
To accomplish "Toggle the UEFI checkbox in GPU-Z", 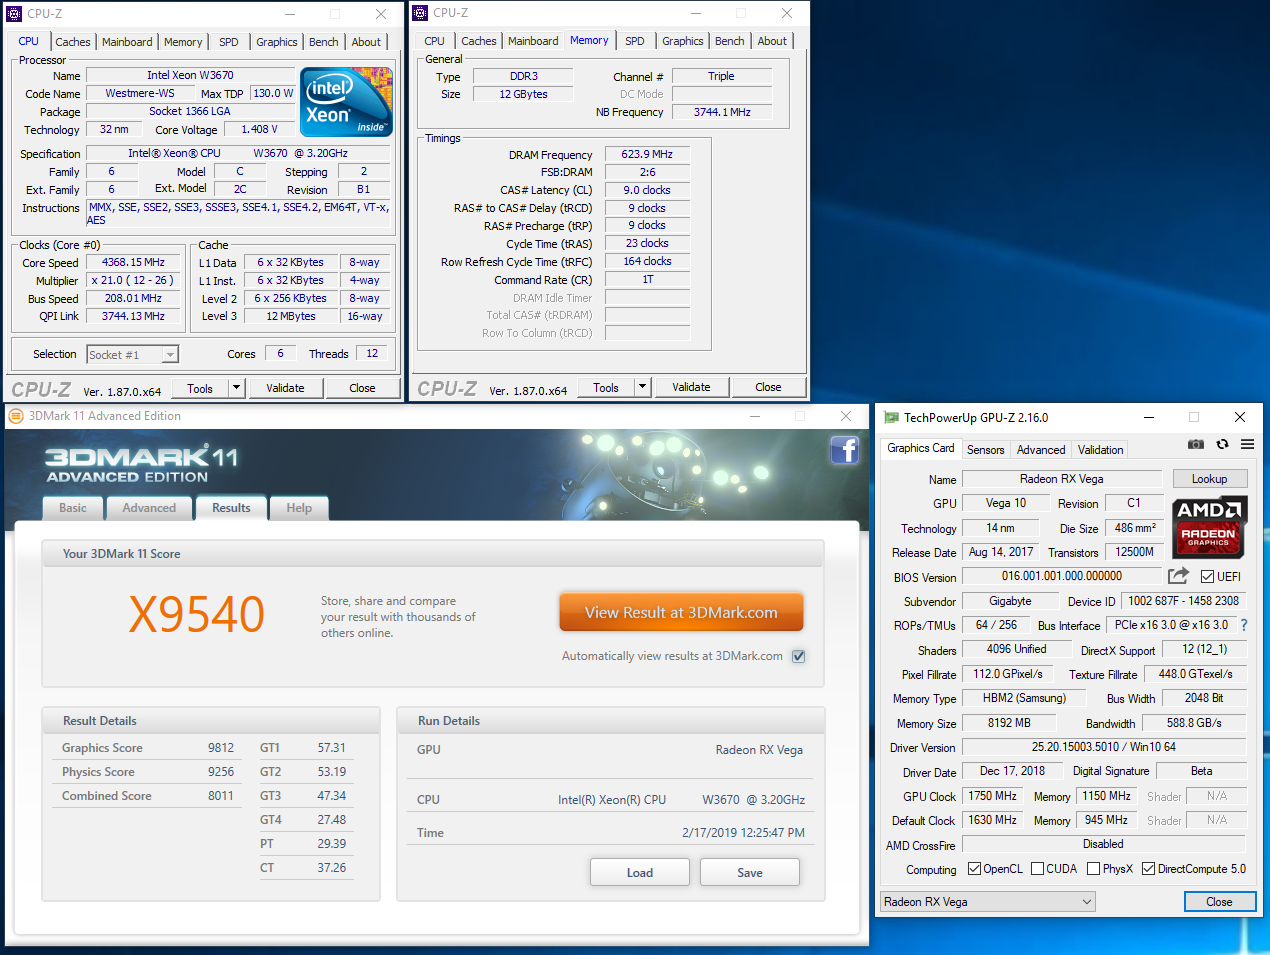I will 1207,577.
